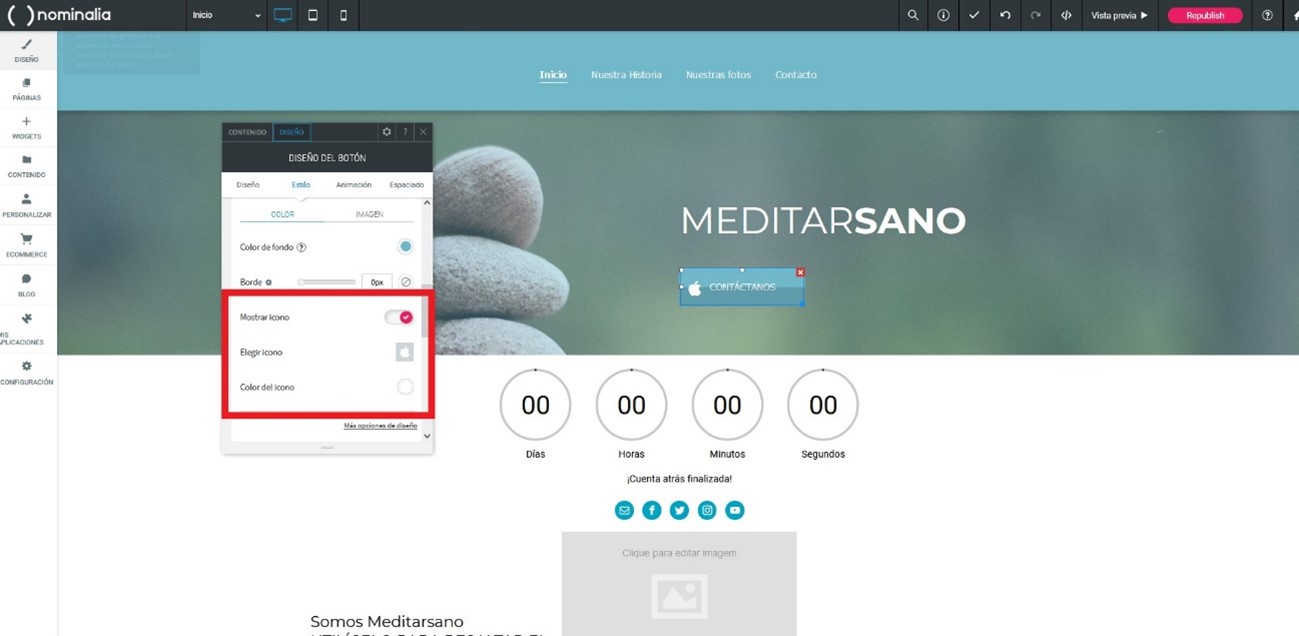Open the Elegir icono picker
Image resolution: width=1299 pixels, height=636 pixels.
point(405,352)
